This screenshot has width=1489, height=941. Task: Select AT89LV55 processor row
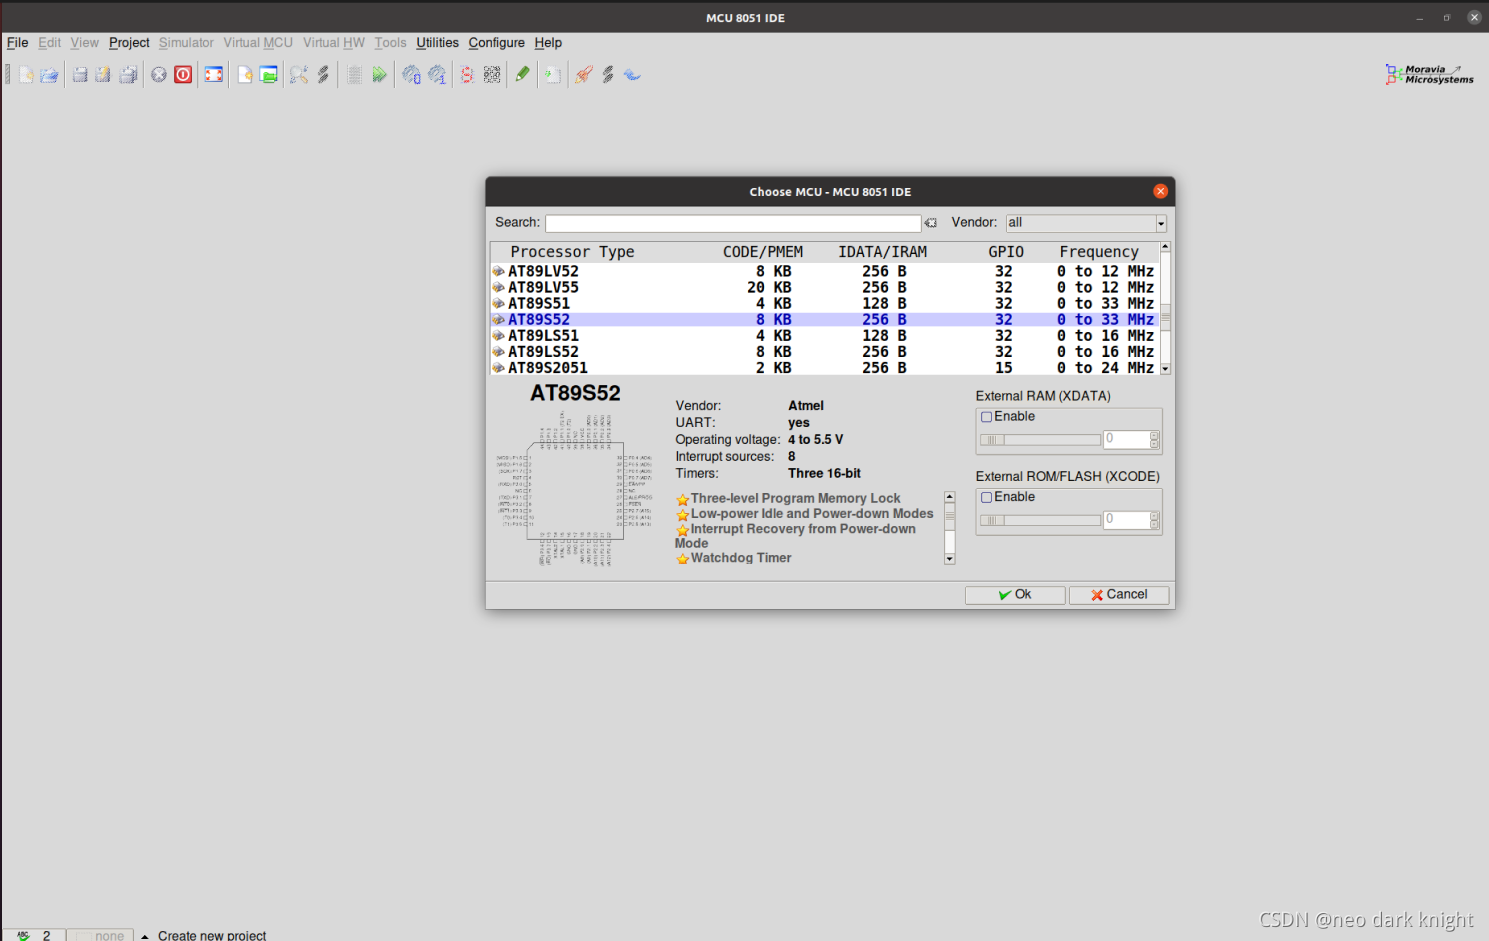[825, 287]
